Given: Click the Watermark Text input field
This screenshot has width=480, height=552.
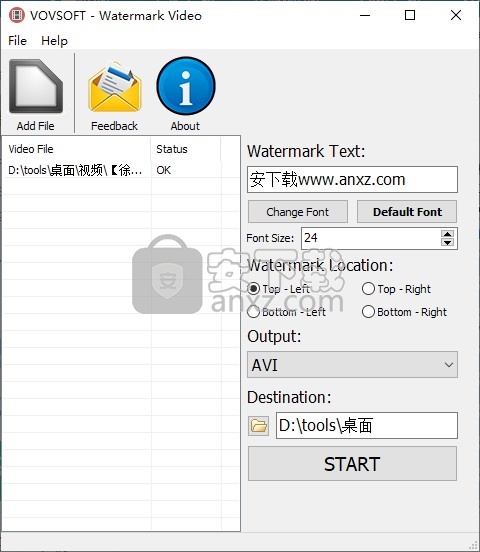Looking at the screenshot, I should tap(352, 180).
